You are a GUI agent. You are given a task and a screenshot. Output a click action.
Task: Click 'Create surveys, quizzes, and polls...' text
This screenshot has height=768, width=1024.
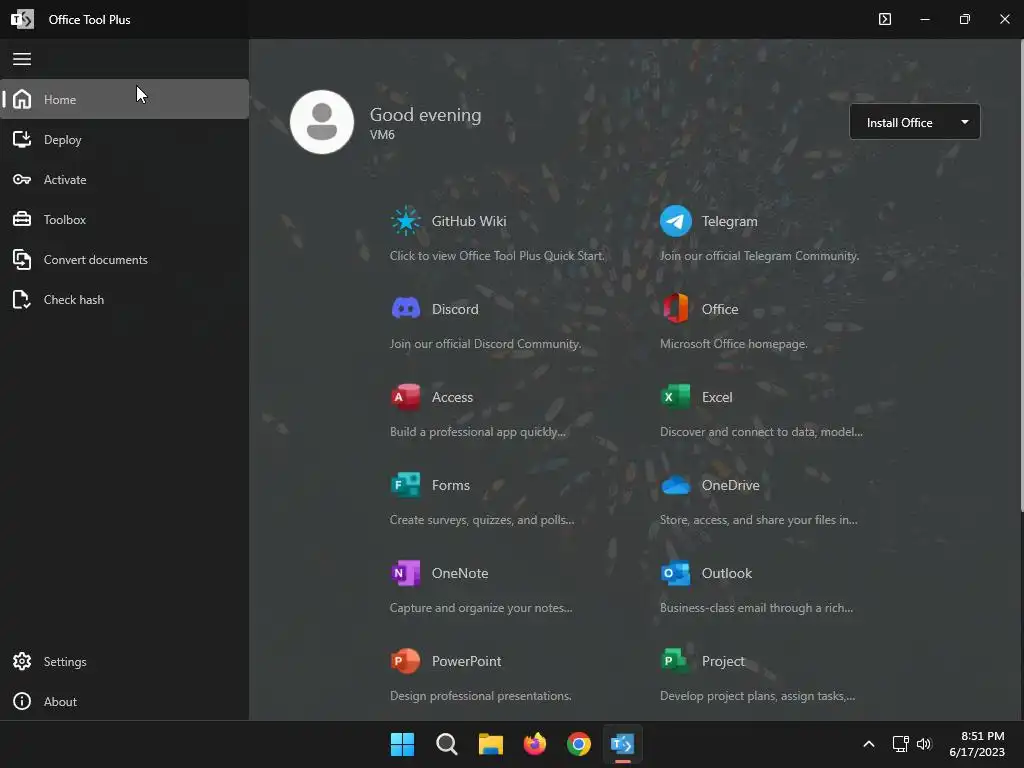(x=482, y=520)
